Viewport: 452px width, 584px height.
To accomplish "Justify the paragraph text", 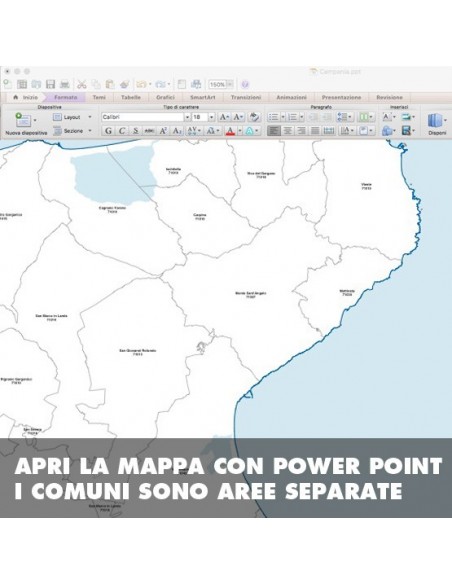I will 315,131.
